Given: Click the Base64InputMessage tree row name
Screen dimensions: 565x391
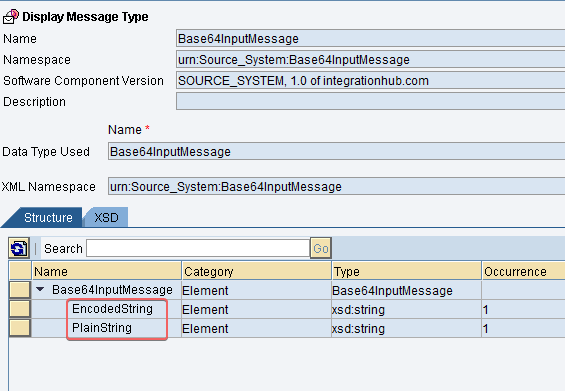Looking at the screenshot, I should tap(112, 290).
